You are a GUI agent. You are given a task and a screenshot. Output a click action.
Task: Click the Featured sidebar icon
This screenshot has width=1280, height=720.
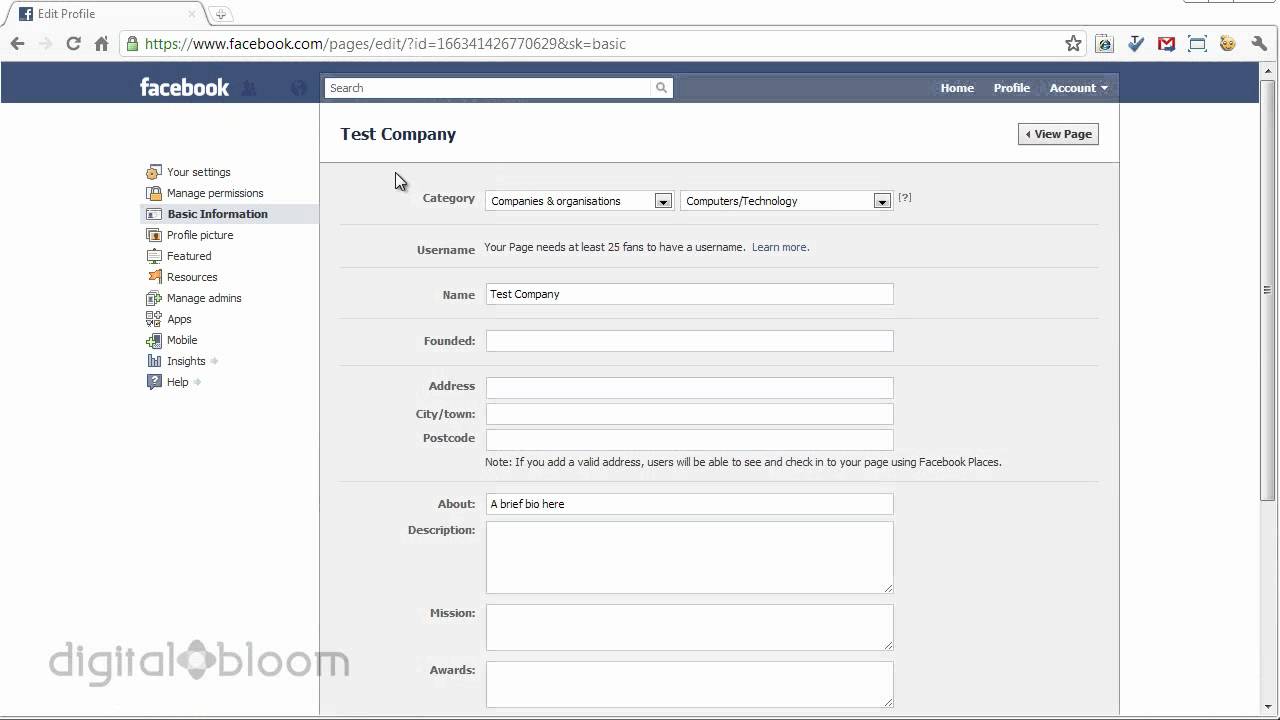pos(154,256)
